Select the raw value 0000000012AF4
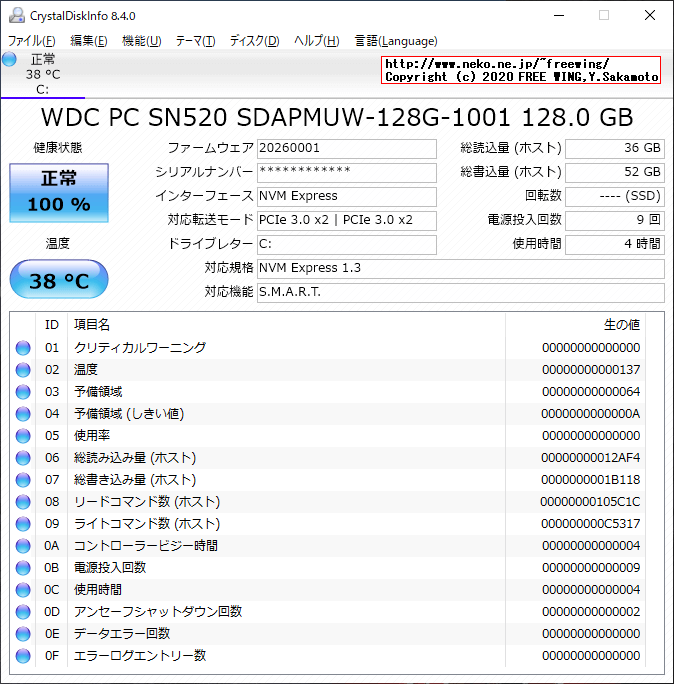 click(591, 458)
